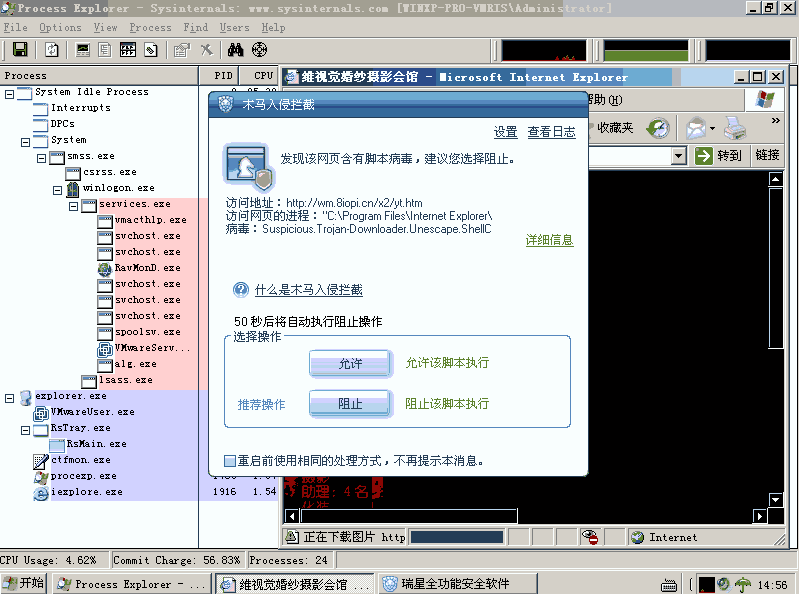This screenshot has width=799, height=594.
Task: Collapse the services.exe tree node
Action: [x=73, y=206]
